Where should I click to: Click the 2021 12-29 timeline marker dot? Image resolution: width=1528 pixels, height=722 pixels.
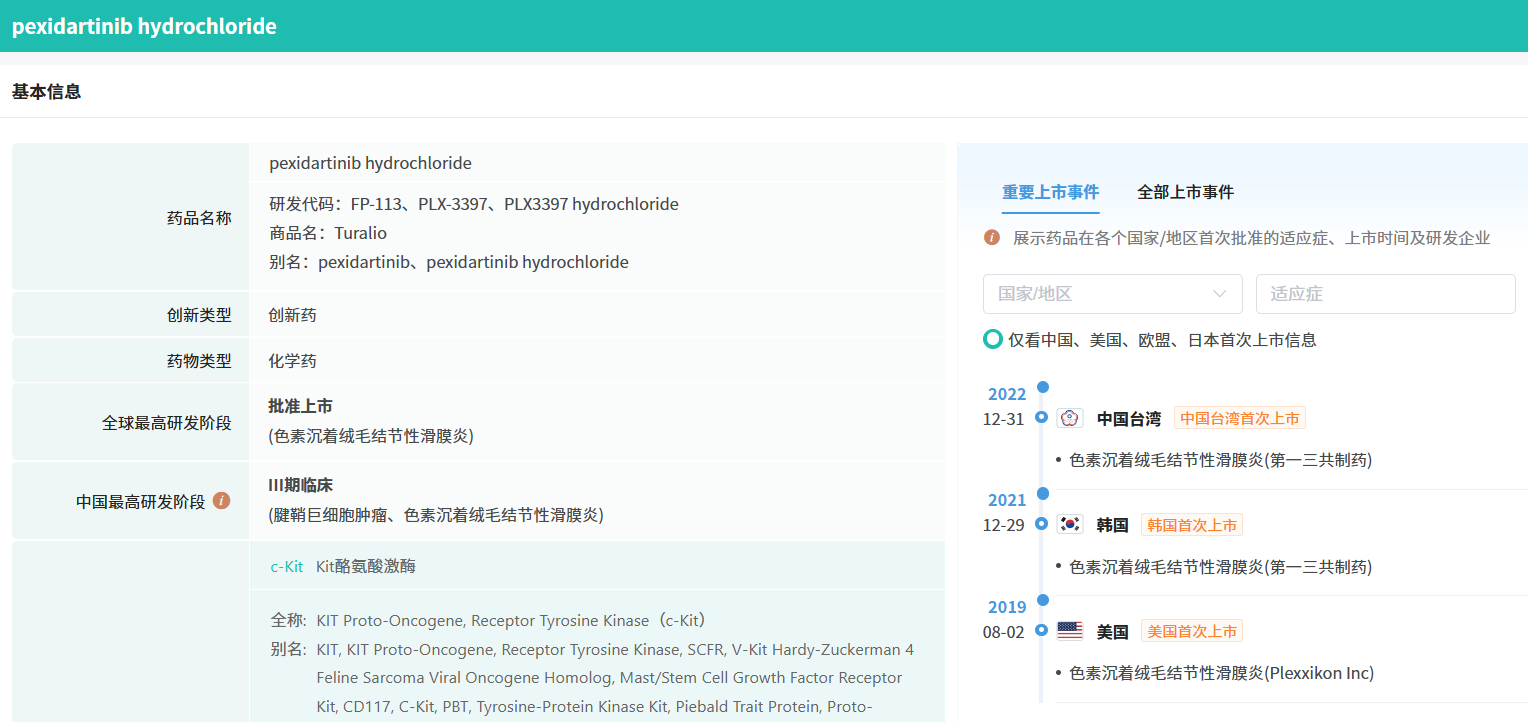coord(1042,524)
